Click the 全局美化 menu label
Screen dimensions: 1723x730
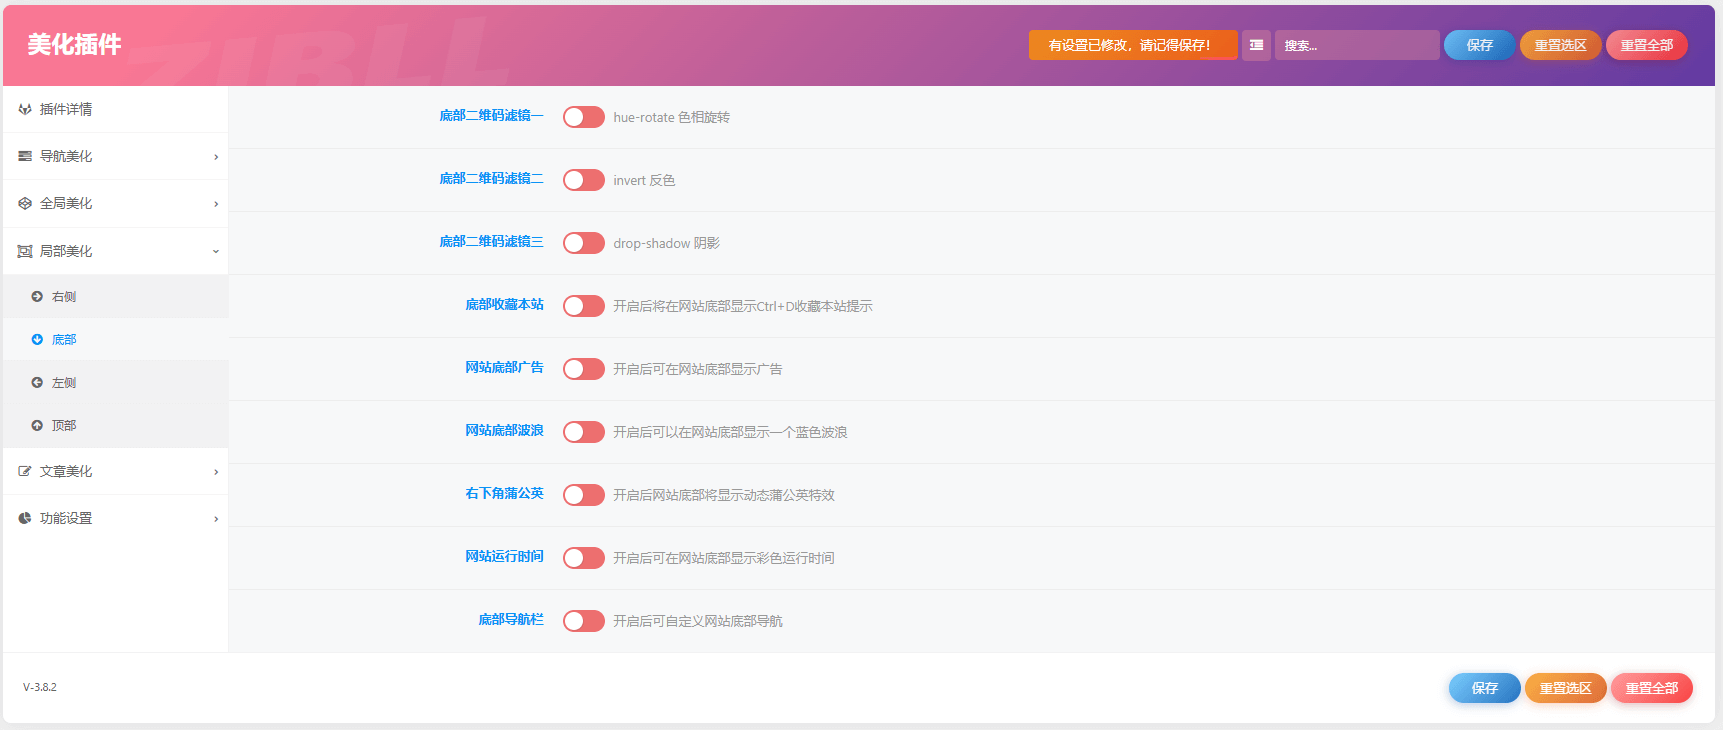tap(66, 203)
